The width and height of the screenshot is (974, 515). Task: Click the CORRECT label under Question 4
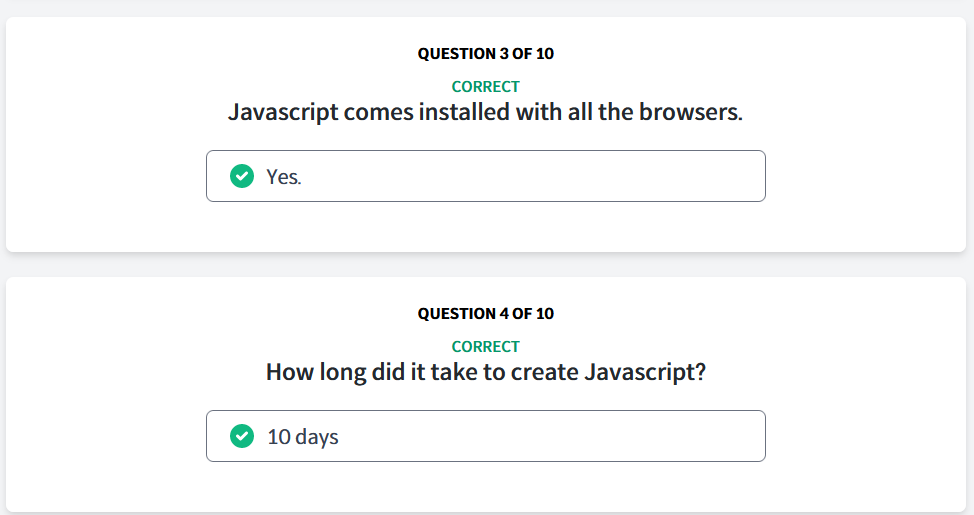[486, 346]
